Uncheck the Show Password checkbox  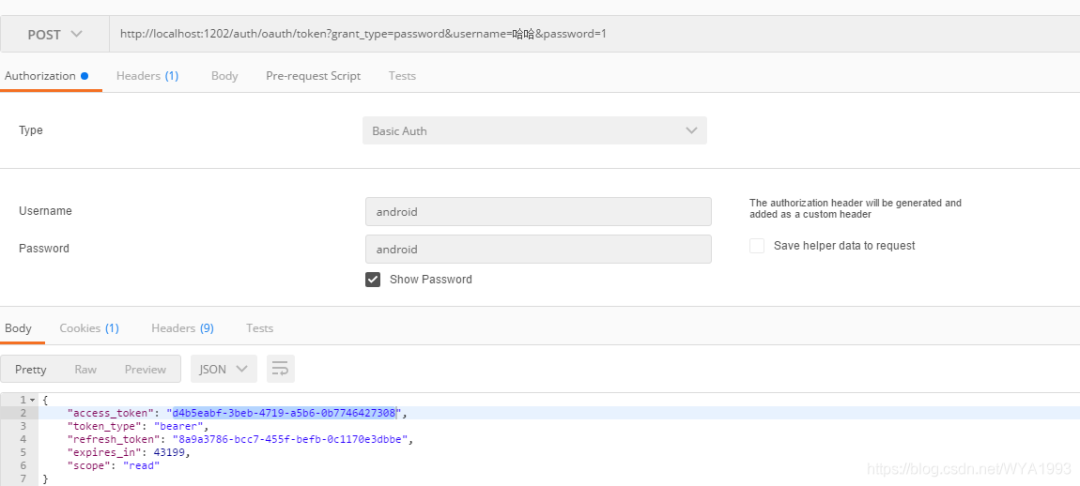coord(373,280)
